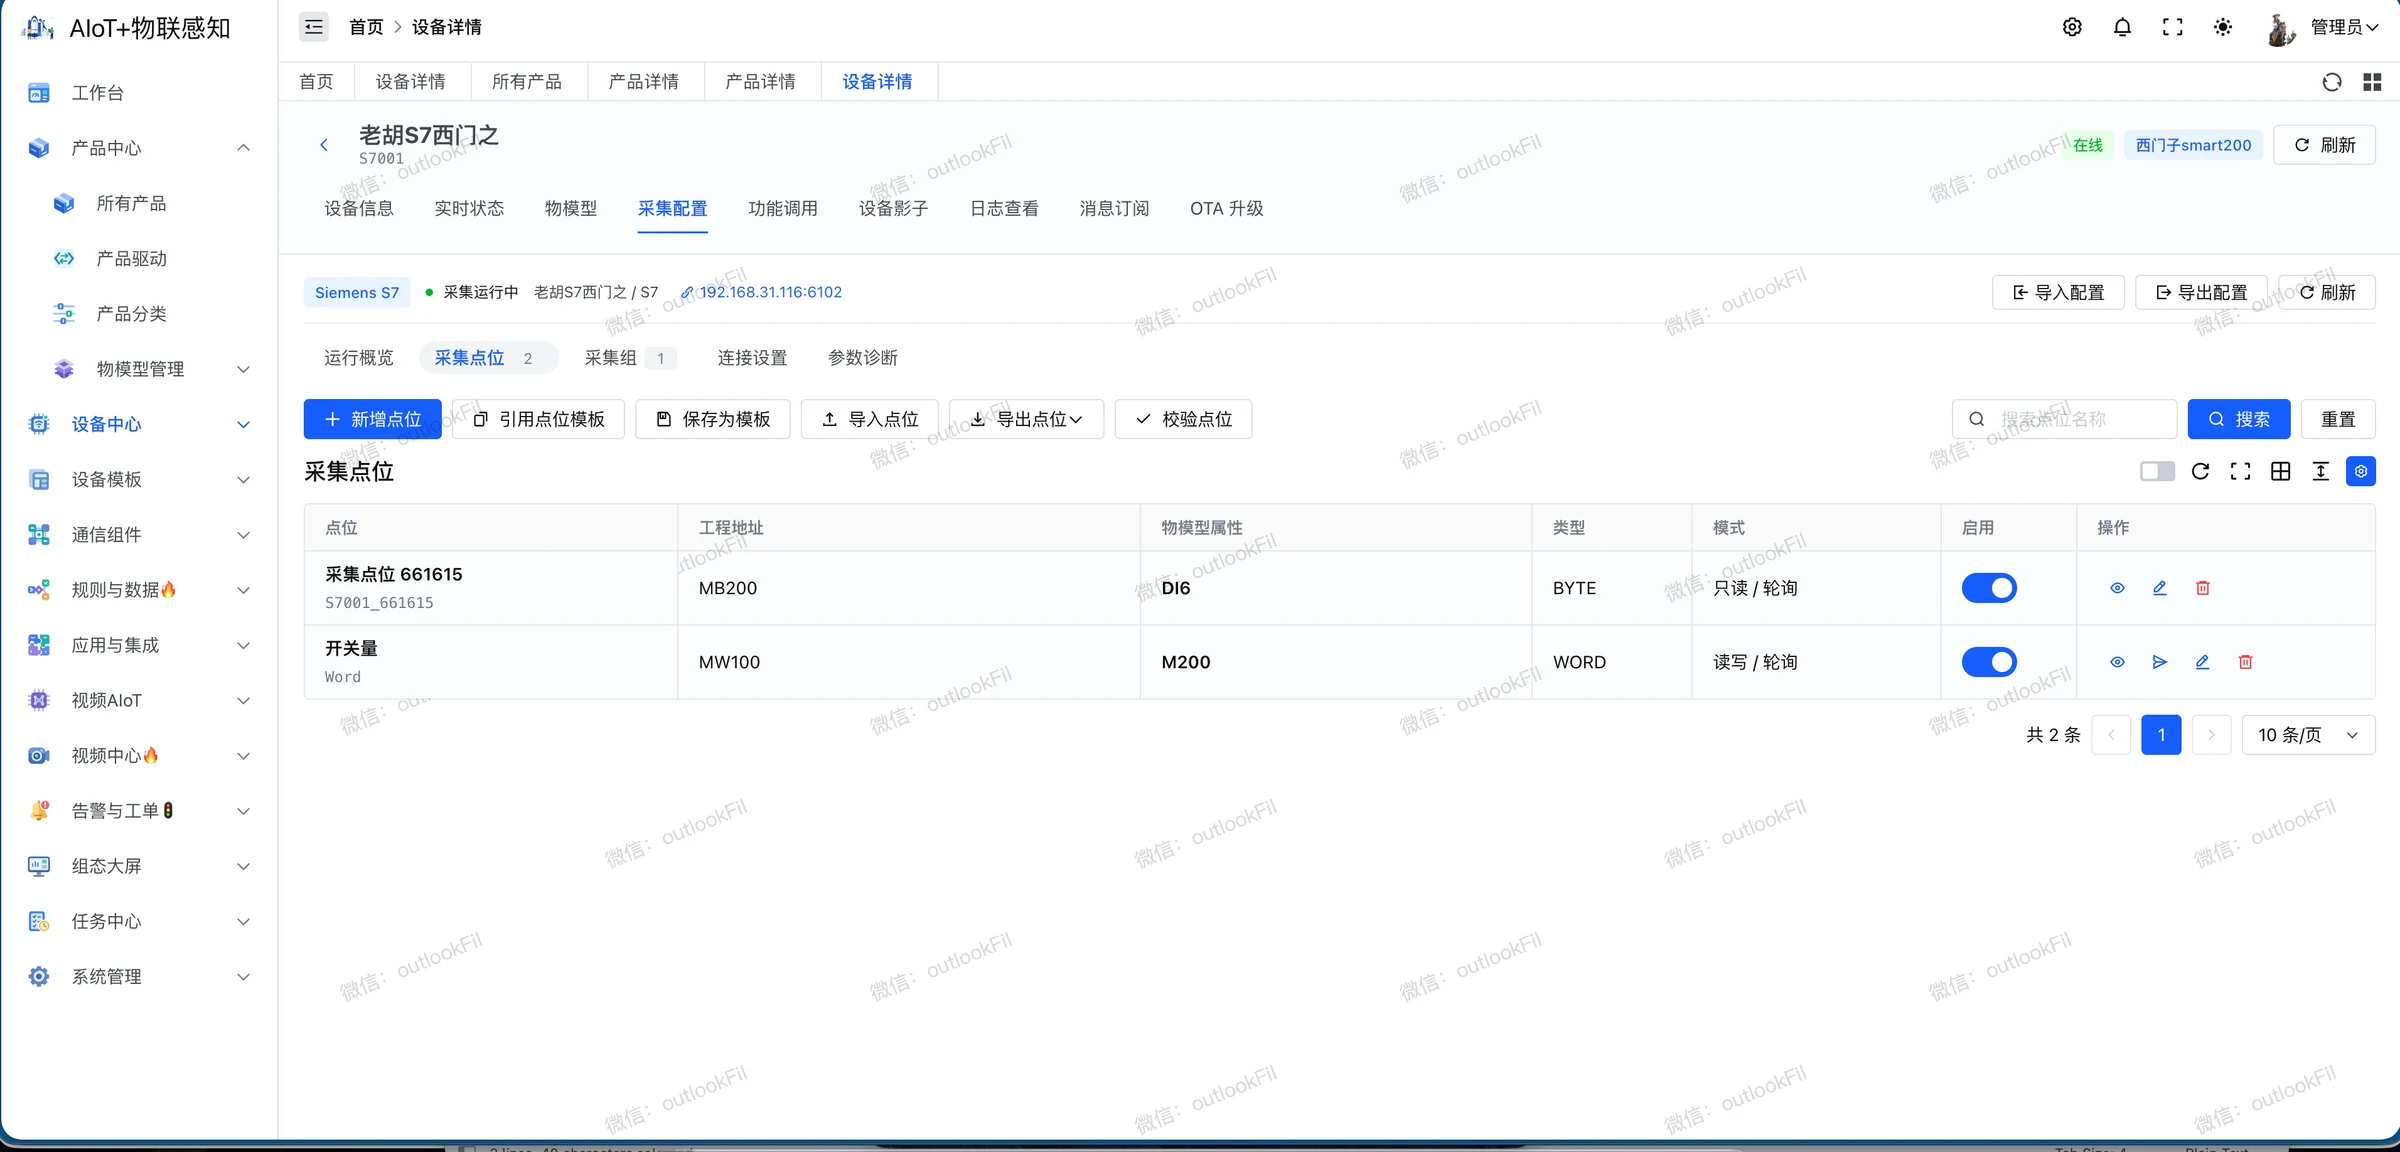Viewport: 2400px width, 1152px height.
Task: Click the 新增点位 button
Action: (373, 419)
